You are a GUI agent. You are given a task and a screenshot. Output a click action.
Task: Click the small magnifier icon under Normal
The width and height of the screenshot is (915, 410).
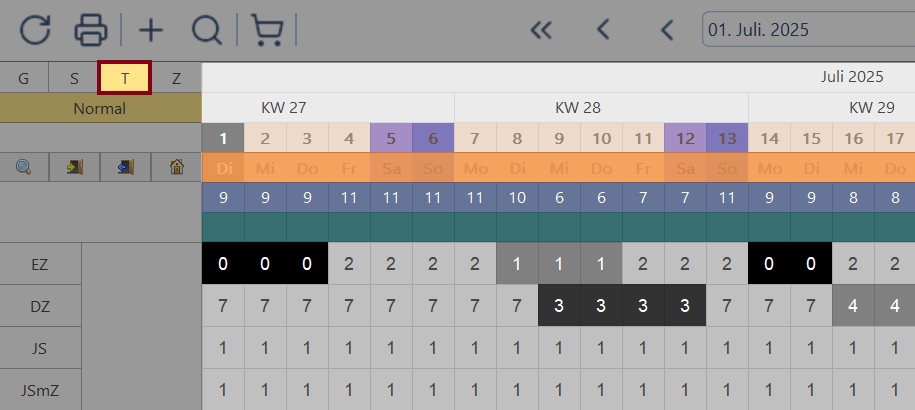25,167
